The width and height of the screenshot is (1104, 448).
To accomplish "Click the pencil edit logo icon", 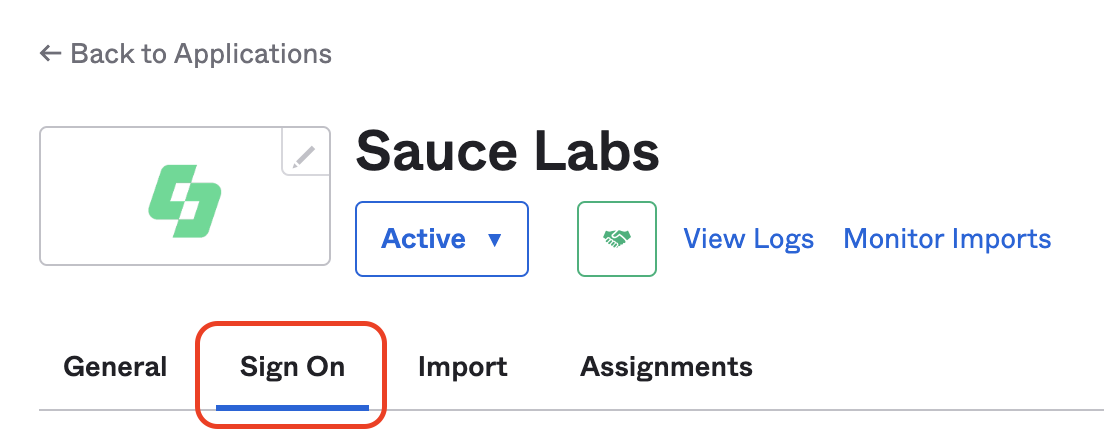I will [x=304, y=154].
